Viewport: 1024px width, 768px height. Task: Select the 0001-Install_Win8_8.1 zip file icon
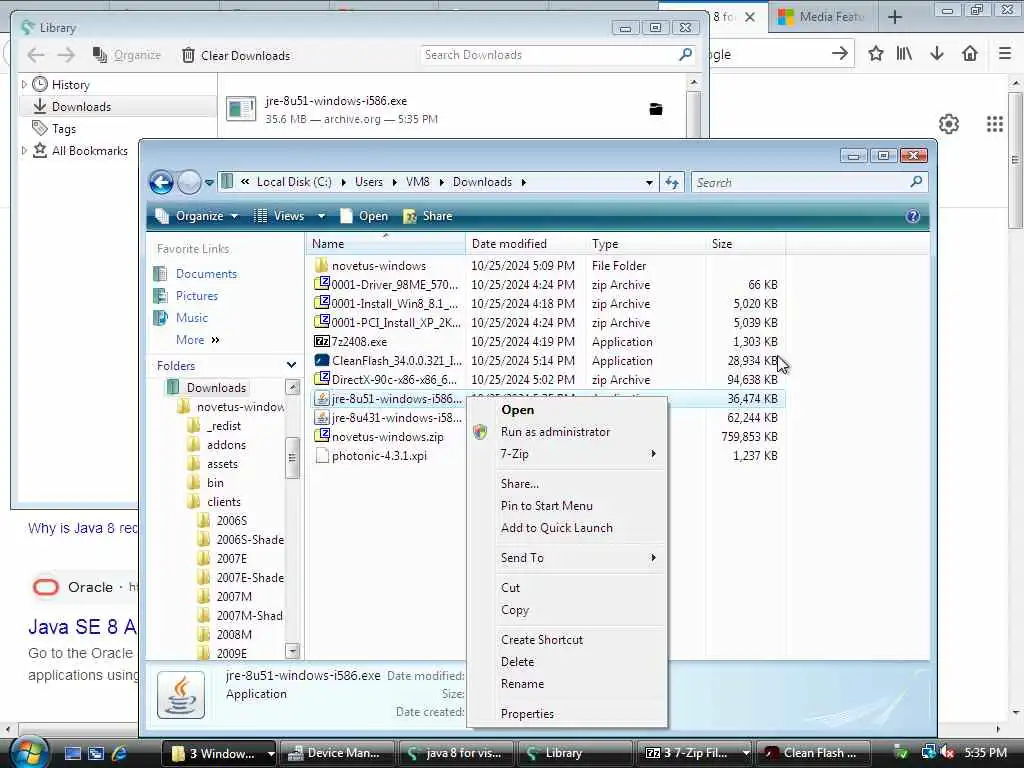pyautogui.click(x=321, y=303)
